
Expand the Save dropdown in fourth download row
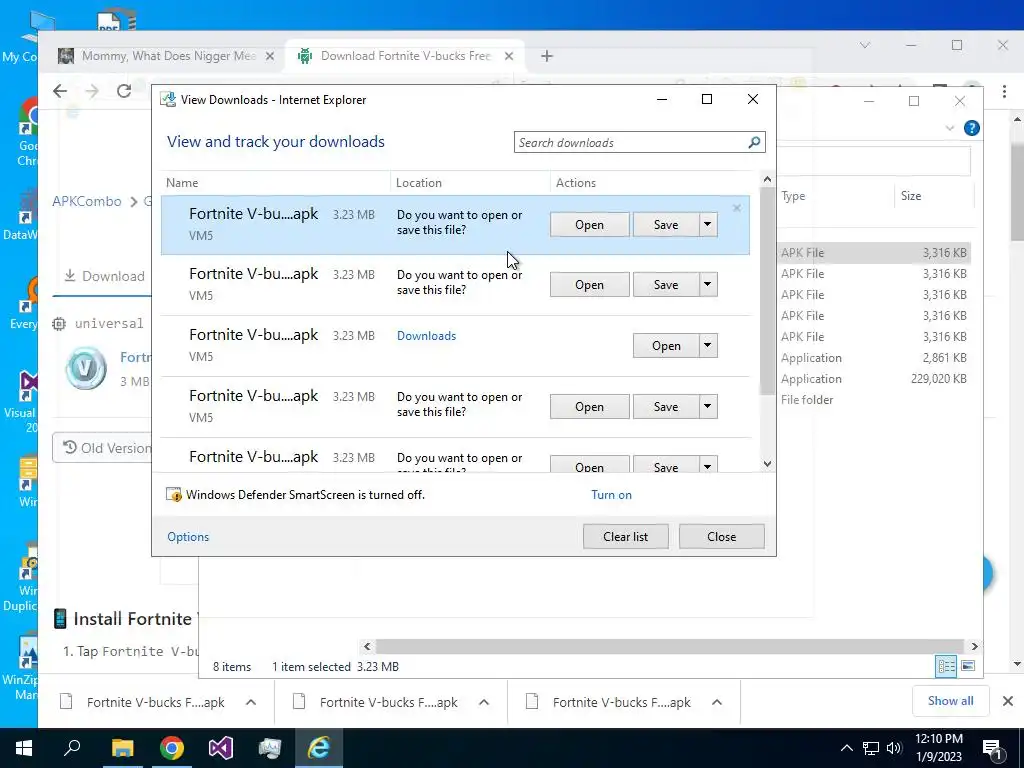coord(707,406)
